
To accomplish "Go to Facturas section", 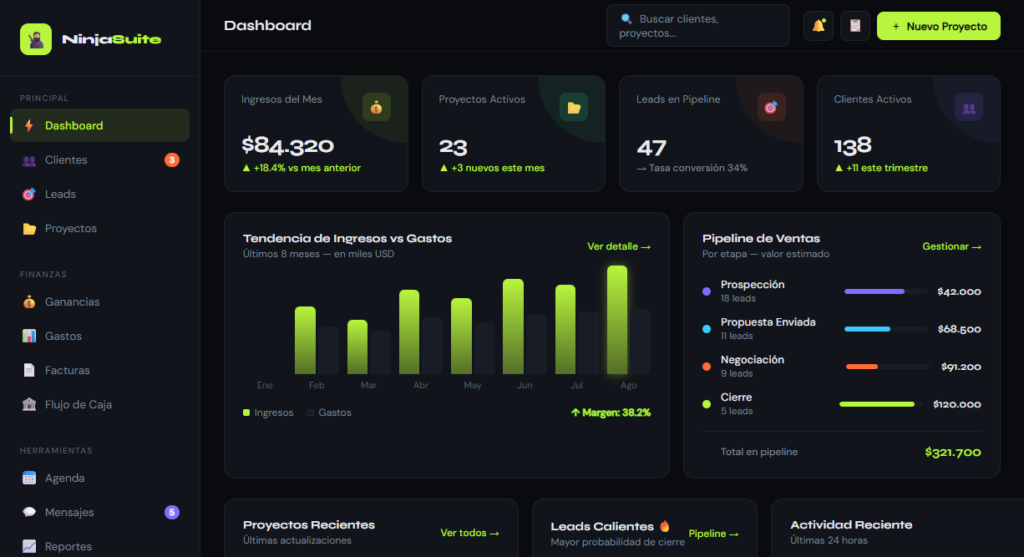I will coord(67,370).
